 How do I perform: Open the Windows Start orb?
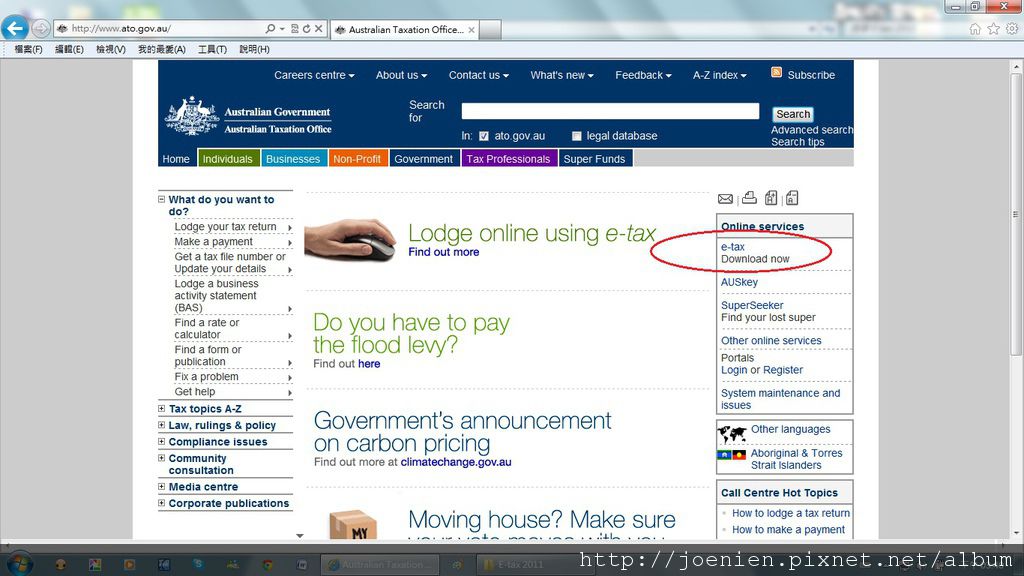click(x=20, y=564)
